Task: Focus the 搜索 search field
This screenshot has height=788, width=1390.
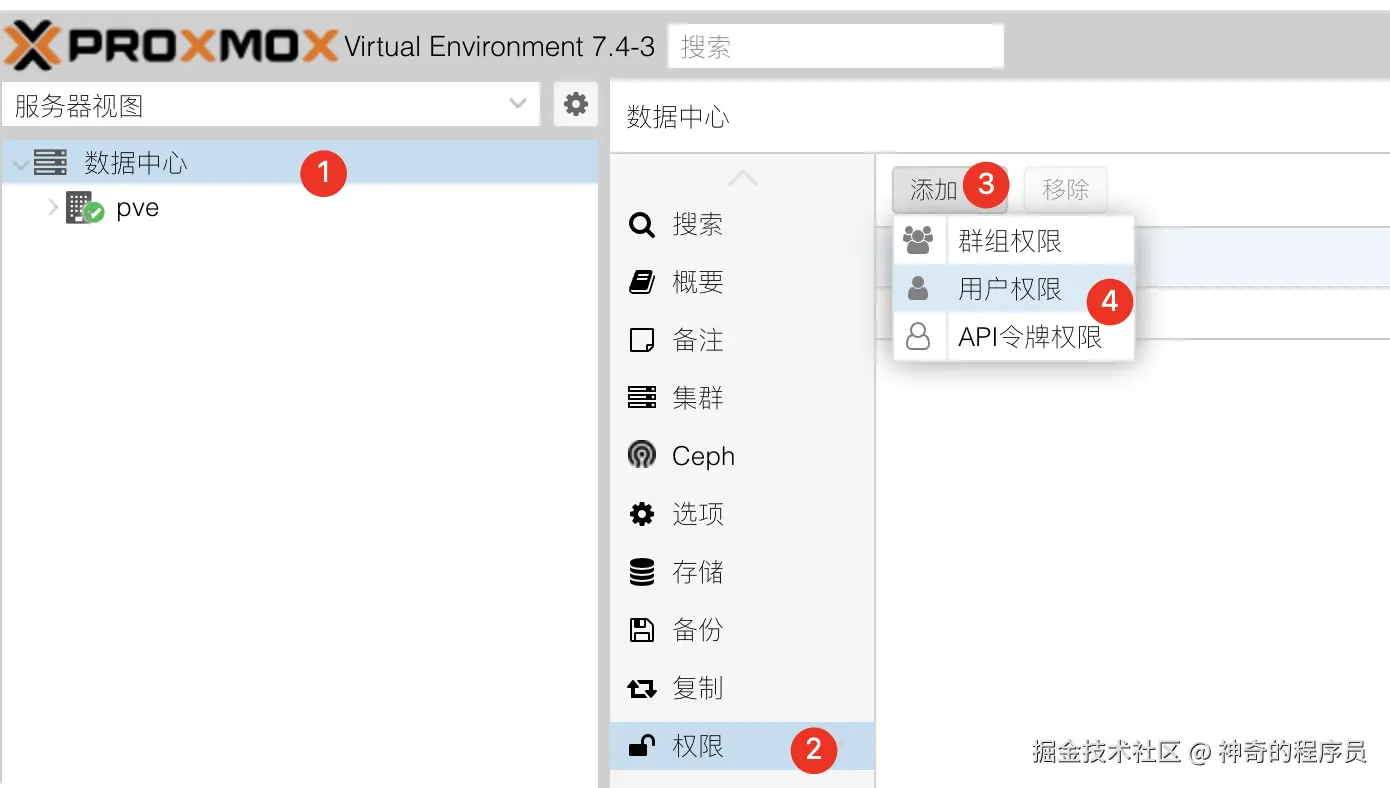Action: click(835, 46)
